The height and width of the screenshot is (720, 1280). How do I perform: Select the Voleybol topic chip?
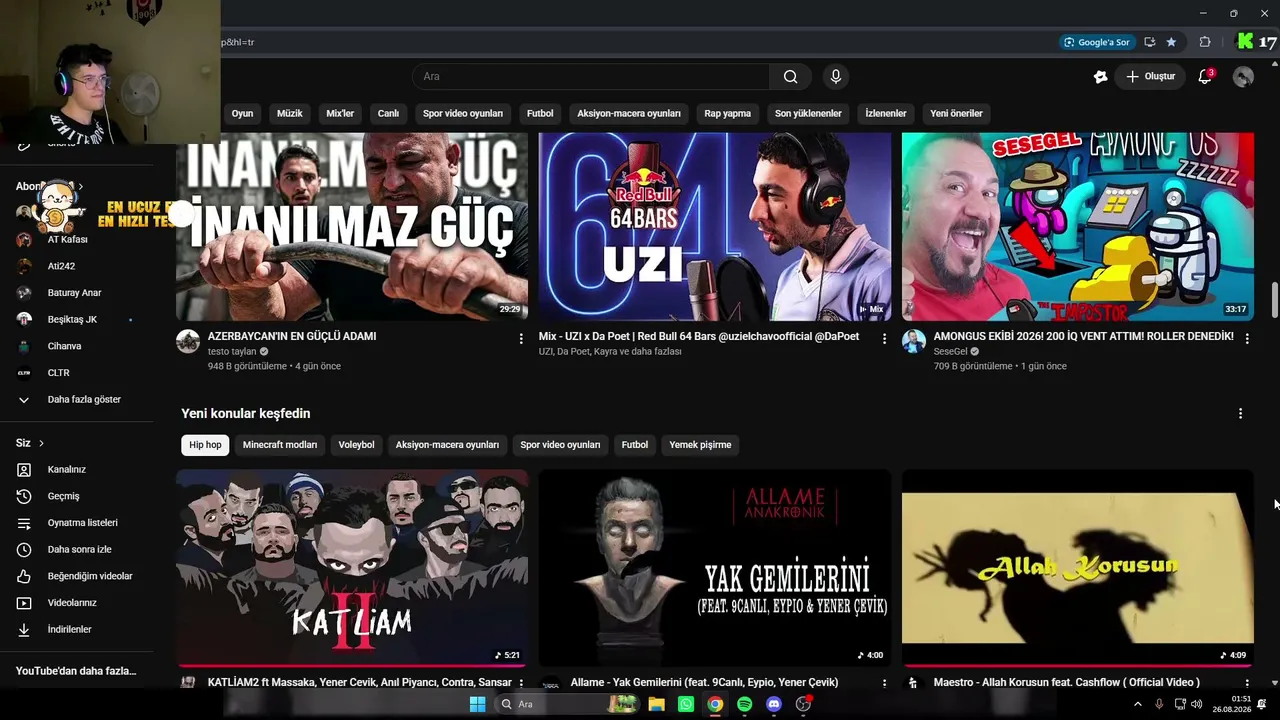coord(356,445)
